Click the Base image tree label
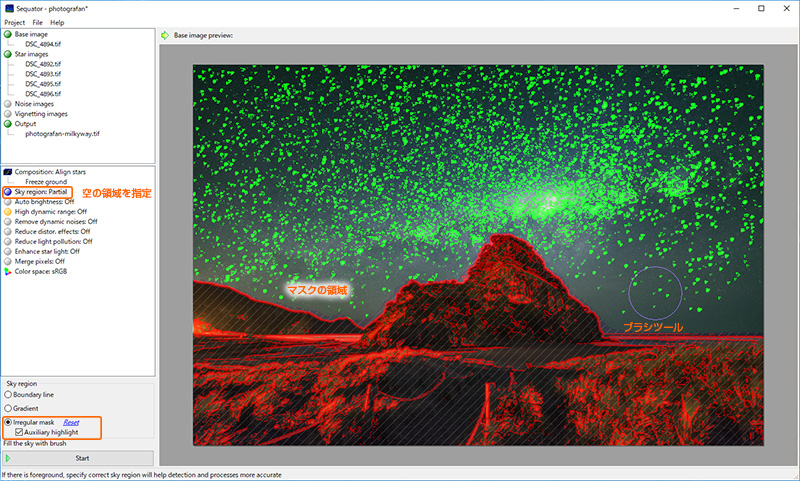Viewport: 800px width, 481px height. pyautogui.click(x=31, y=34)
